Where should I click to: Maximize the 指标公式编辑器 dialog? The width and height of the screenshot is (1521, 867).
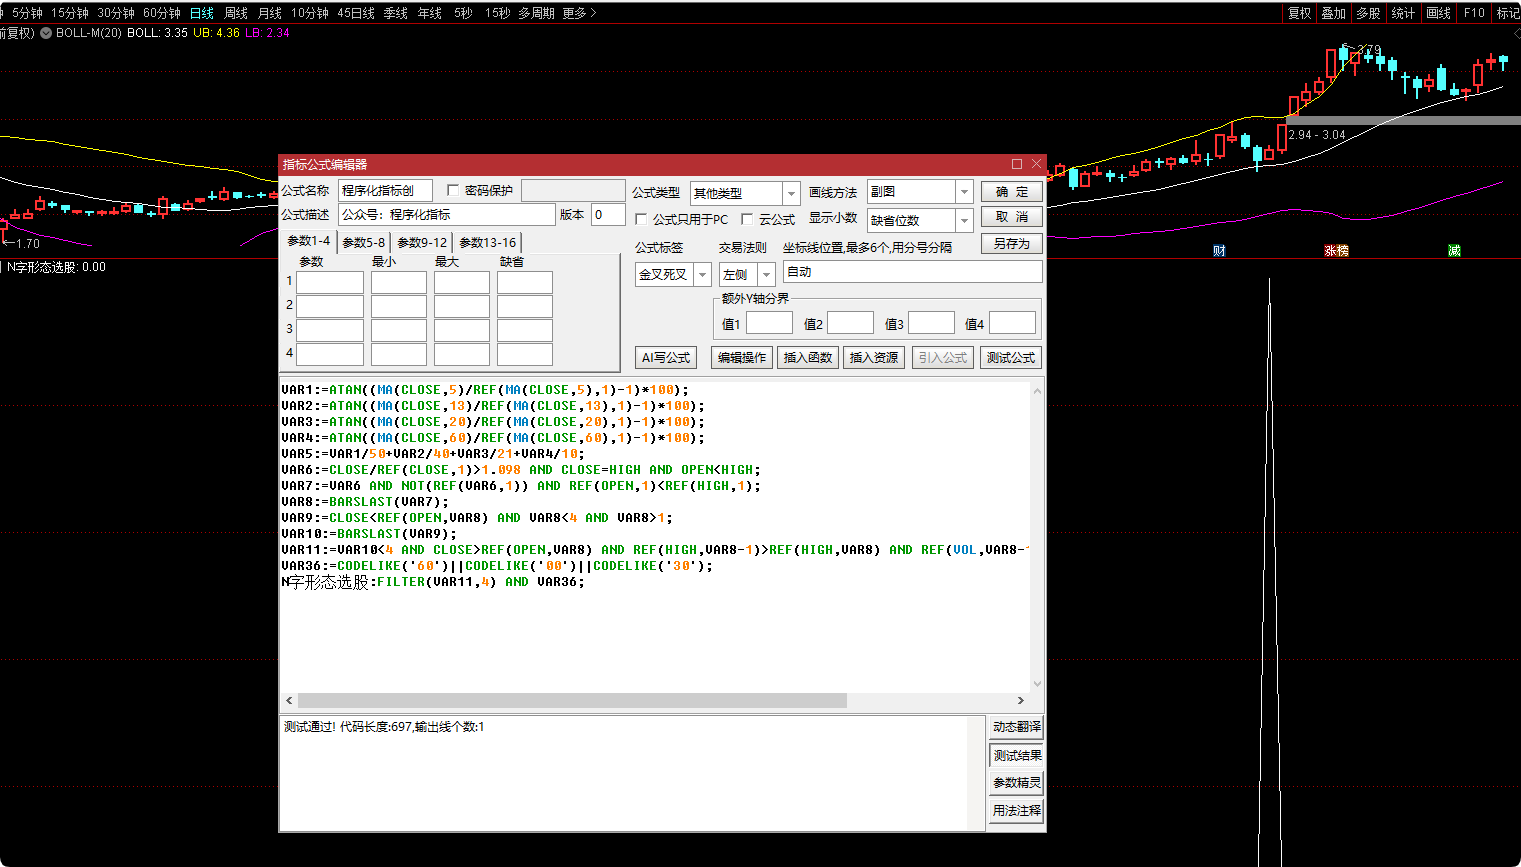point(1017,164)
